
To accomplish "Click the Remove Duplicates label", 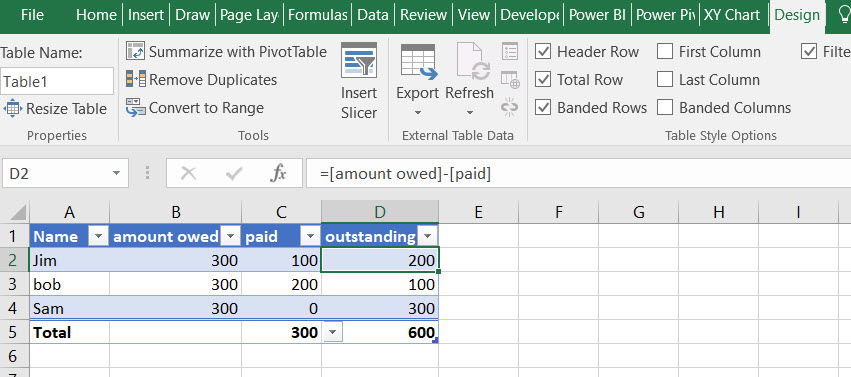I will [213, 80].
